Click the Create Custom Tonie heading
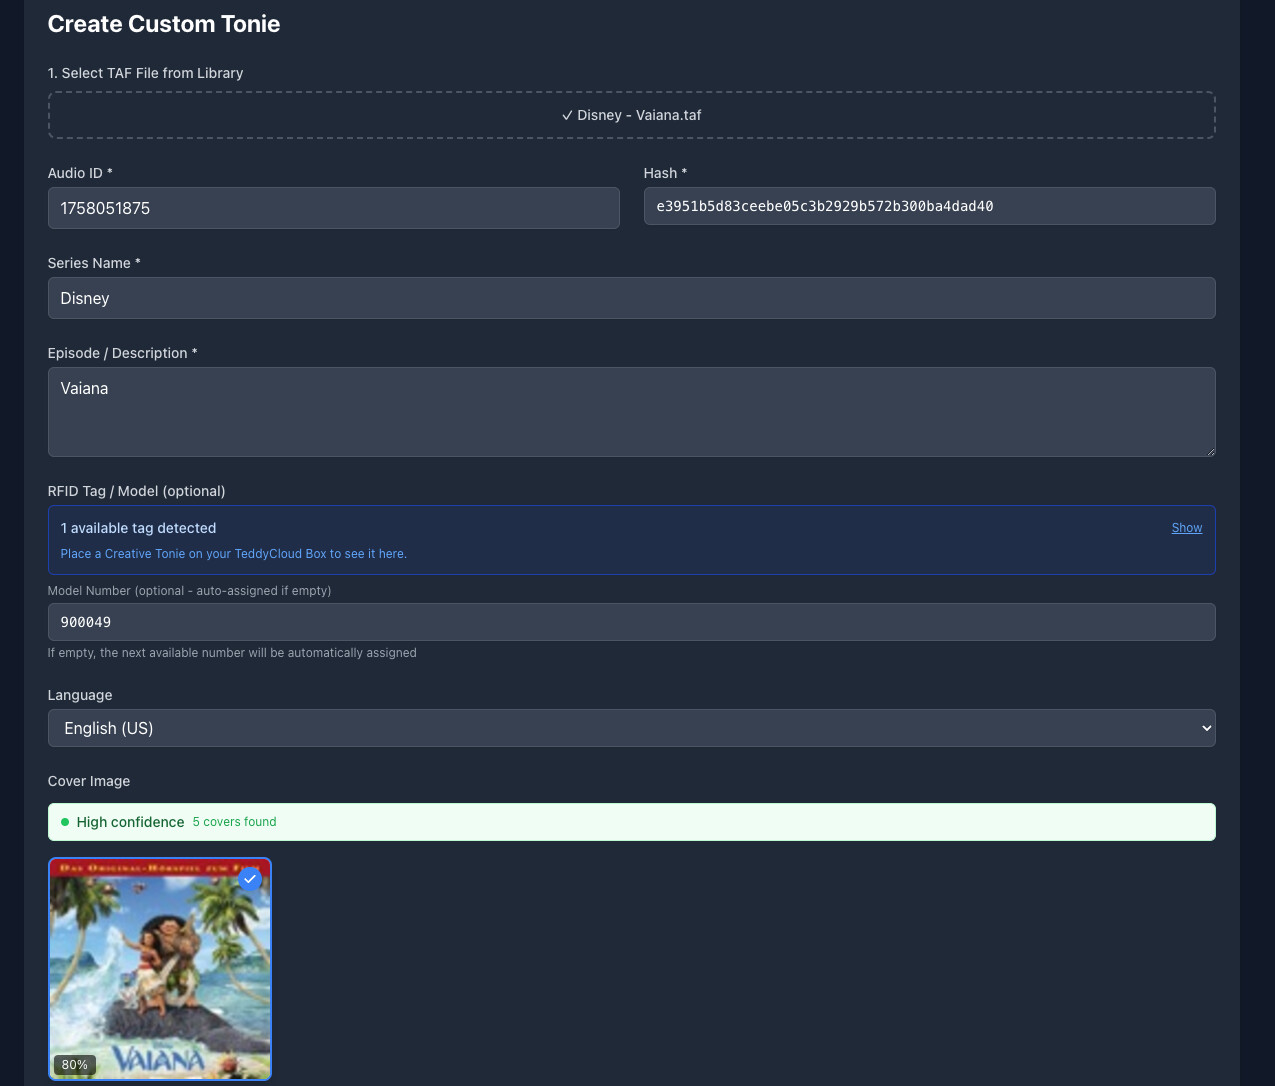The image size is (1275, 1086). click(x=164, y=24)
